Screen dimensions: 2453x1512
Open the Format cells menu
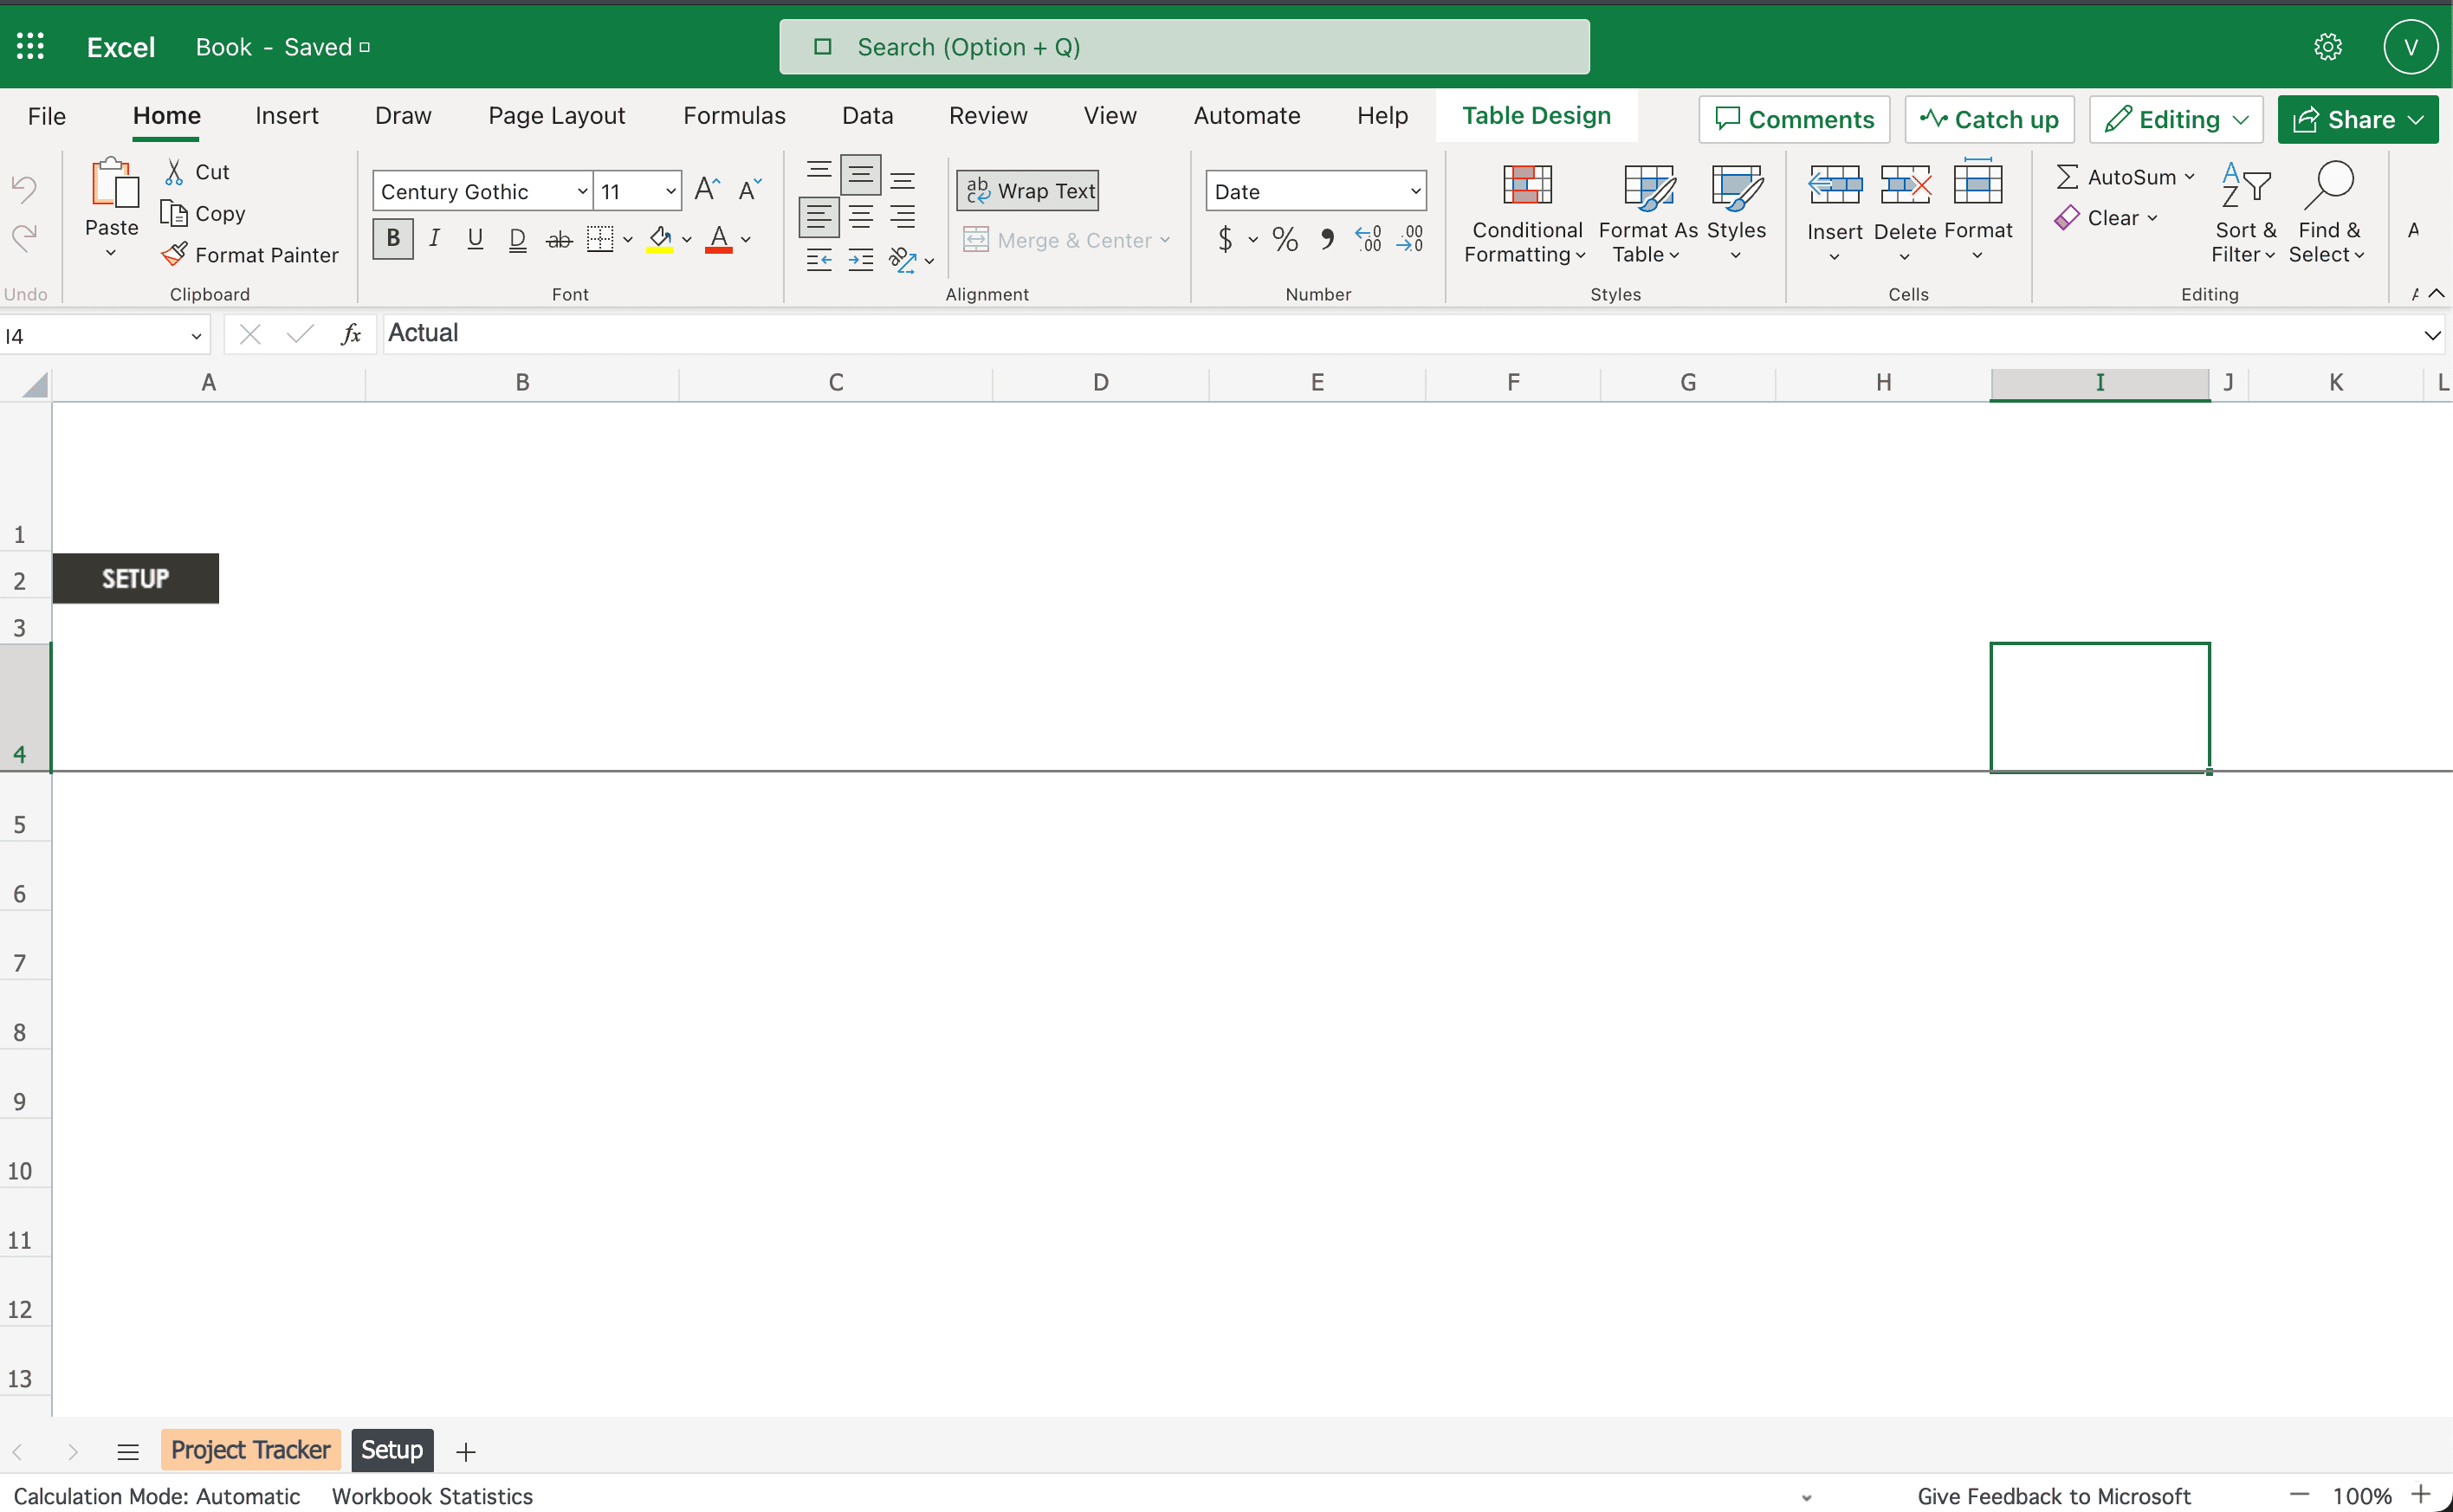1977,213
